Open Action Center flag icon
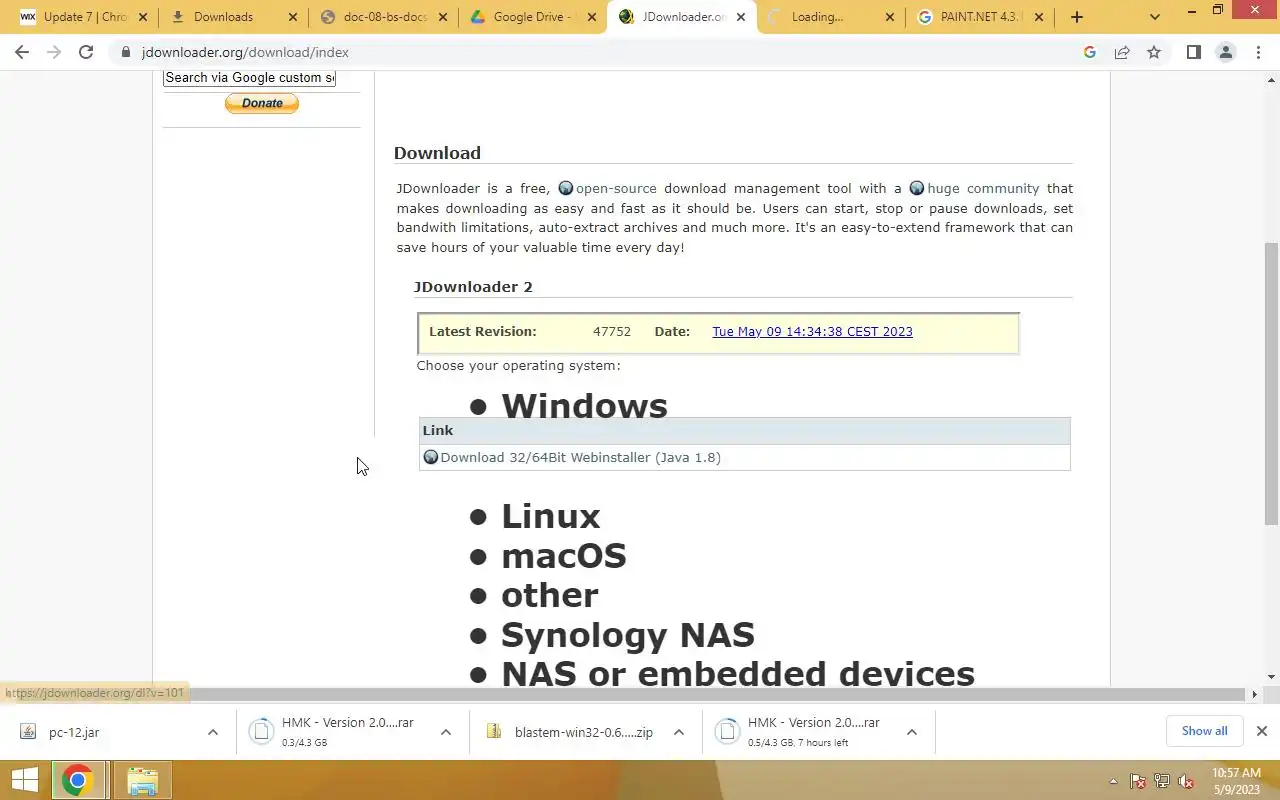Screen dimensions: 1280x800 (x=1138, y=781)
